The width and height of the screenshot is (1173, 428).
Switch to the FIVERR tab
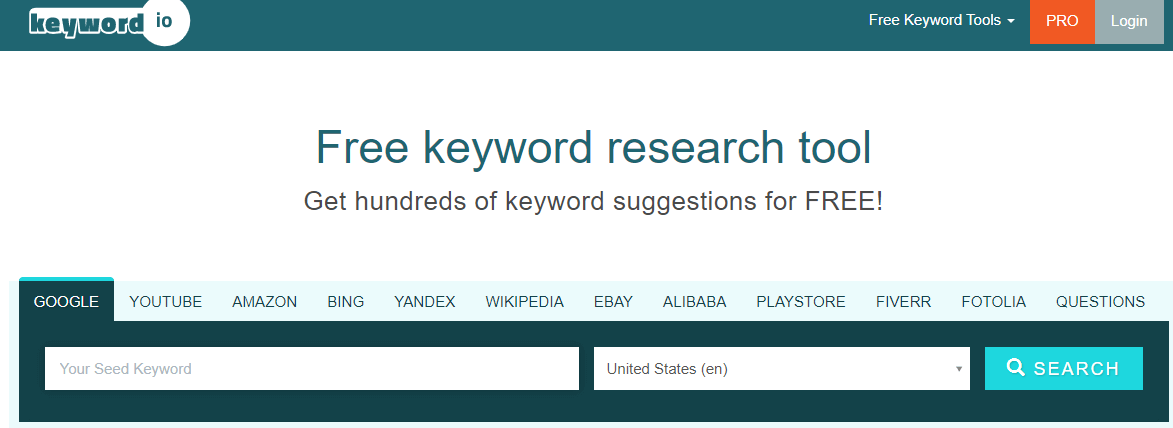point(903,302)
